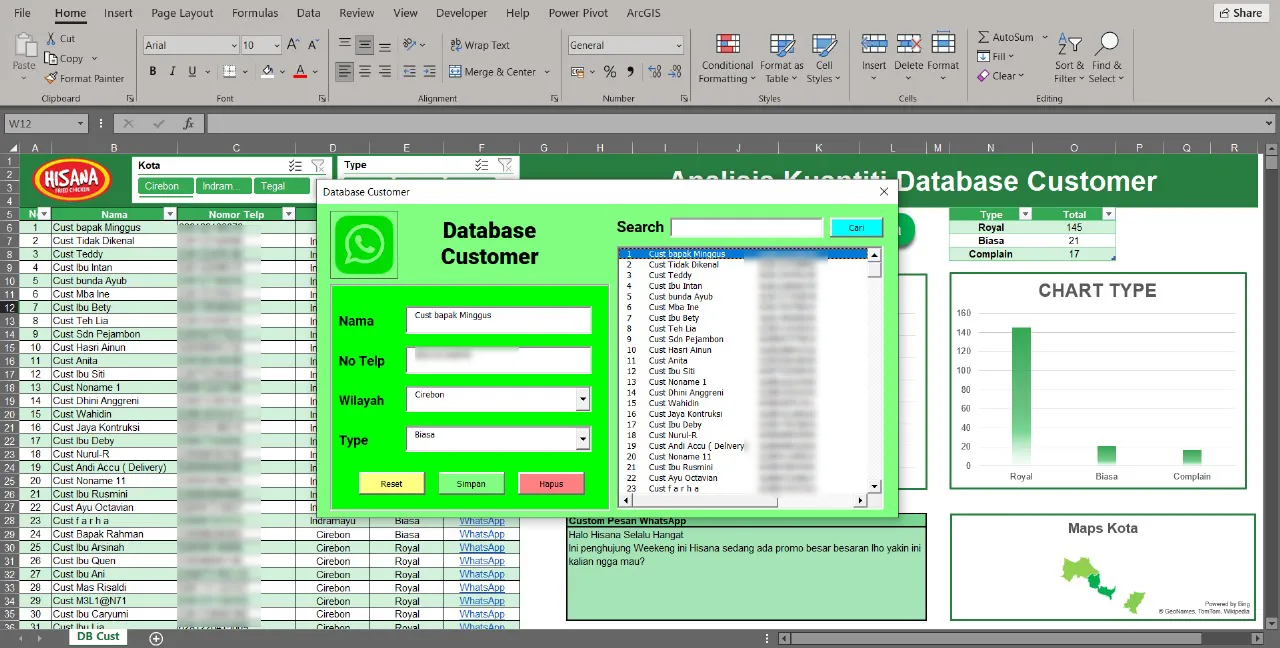Toggle Italic formatting
Viewport: 1280px width, 648px height.
click(173, 71)
